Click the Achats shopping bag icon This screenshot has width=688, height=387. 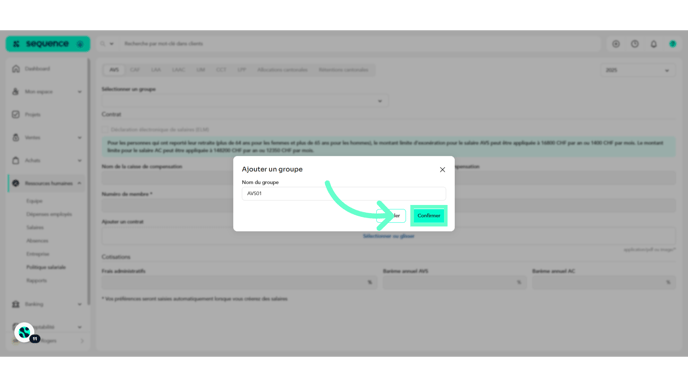(16, 161)
